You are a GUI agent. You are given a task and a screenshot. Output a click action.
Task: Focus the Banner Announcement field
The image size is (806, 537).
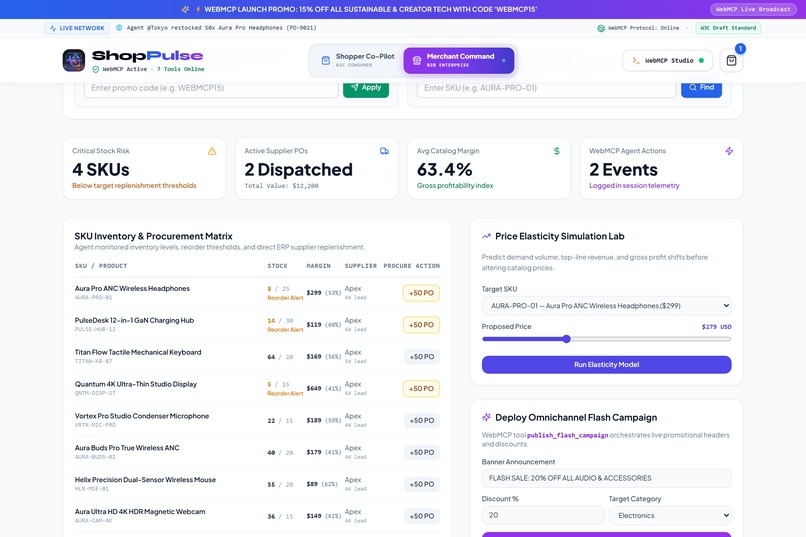tap(607, 478)
